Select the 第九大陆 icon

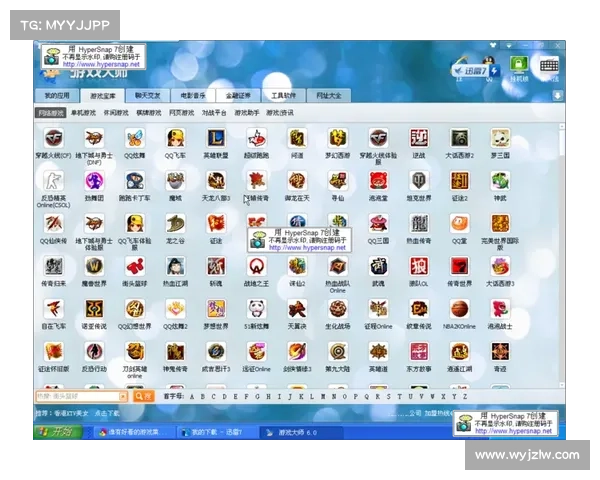click(338, 352)
